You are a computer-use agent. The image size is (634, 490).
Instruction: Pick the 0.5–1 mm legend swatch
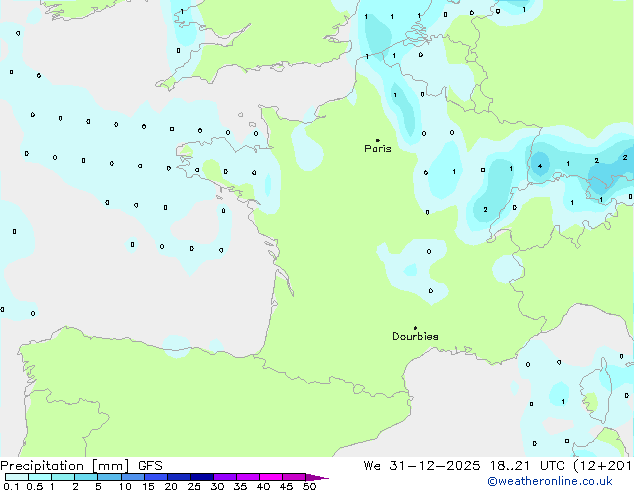pos(40,477)
